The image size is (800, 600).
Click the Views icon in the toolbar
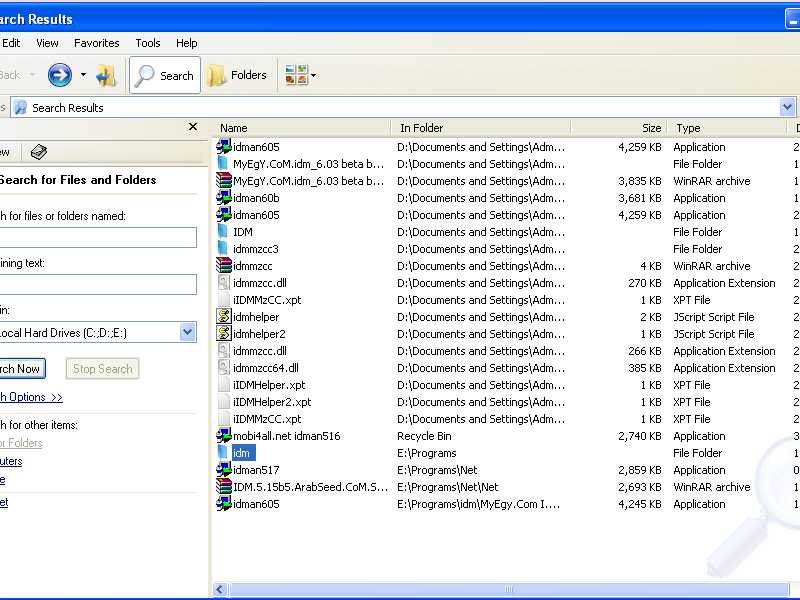click(296, 75)
